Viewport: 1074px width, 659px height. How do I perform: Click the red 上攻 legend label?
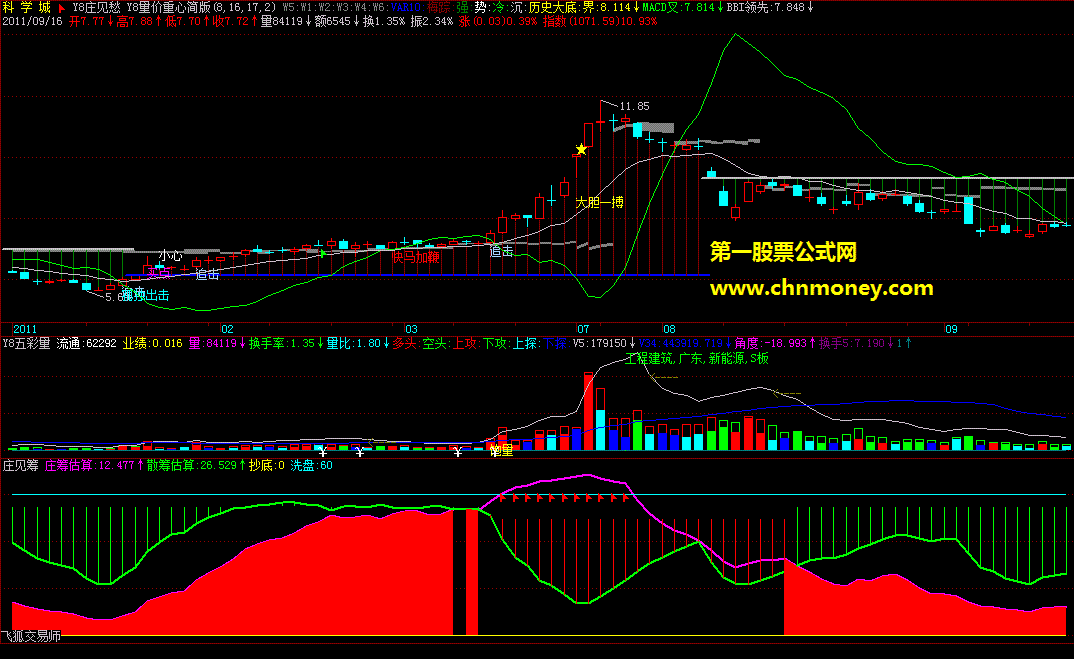[464, 343]
